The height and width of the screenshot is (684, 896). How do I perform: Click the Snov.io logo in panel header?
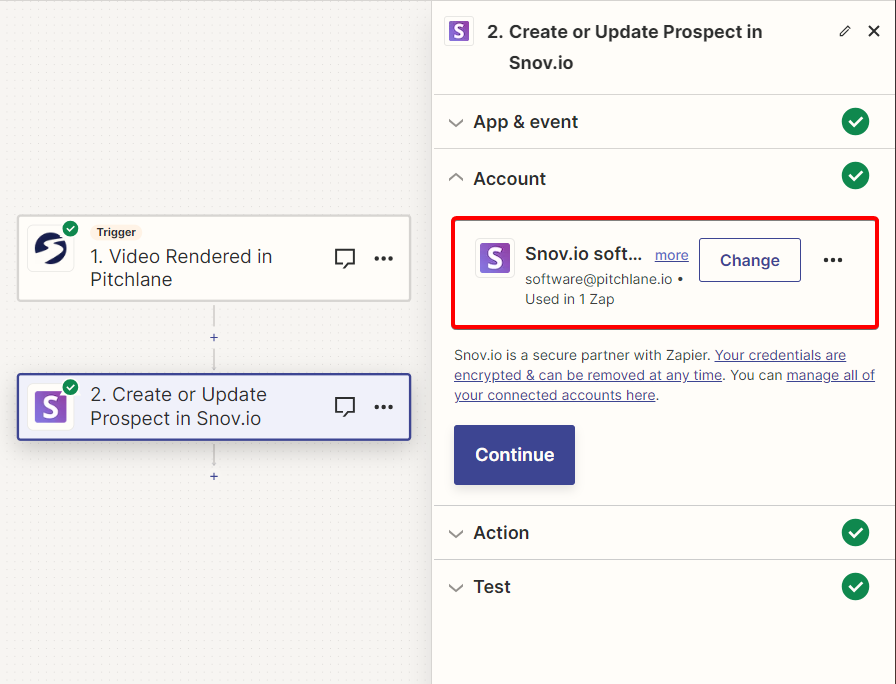[x=459, y=31]
